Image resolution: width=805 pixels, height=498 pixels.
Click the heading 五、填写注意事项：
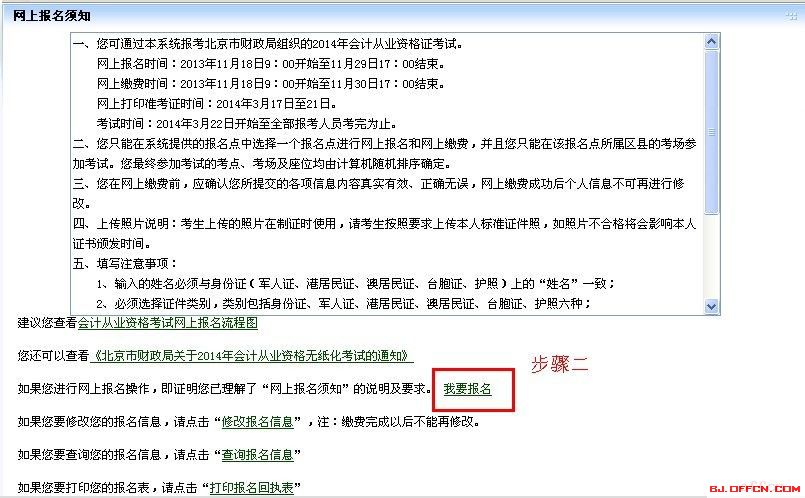point(125,263)
